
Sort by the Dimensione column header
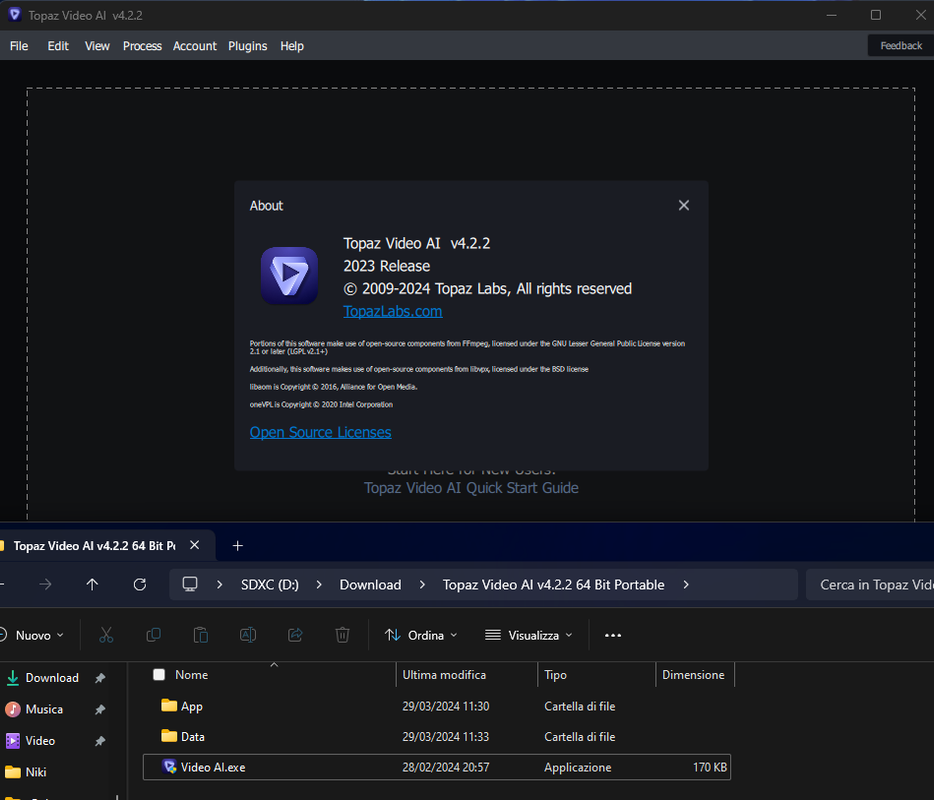[x=693, y=675]
